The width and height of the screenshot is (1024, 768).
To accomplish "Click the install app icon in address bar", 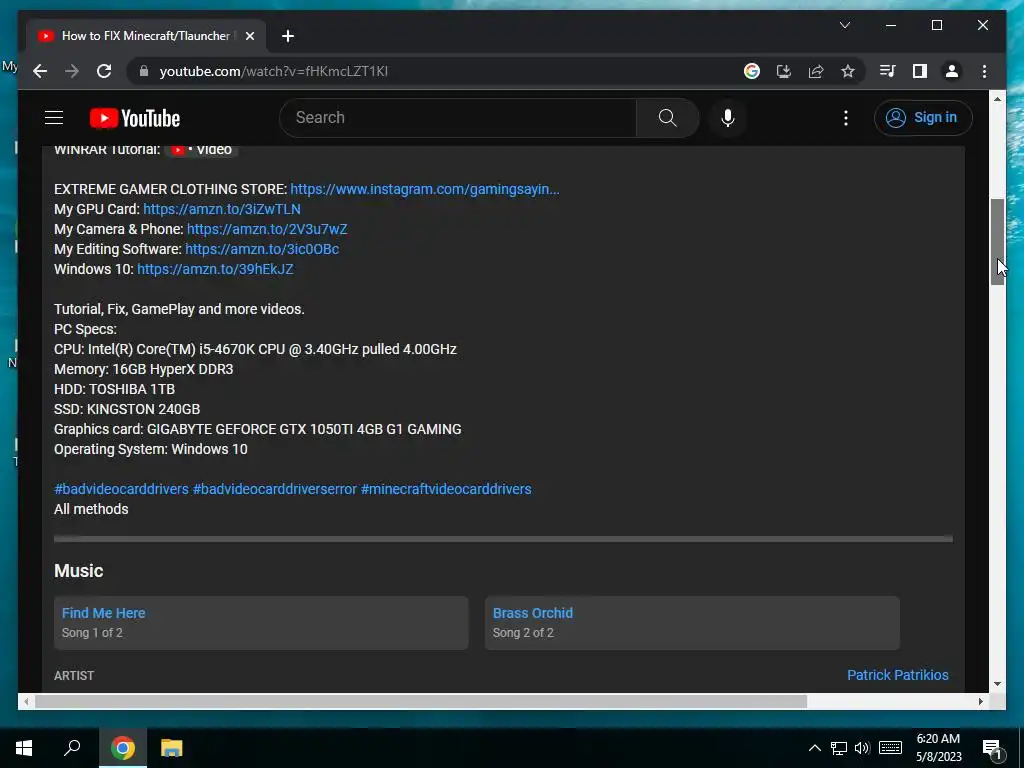I will pos(784,71).
